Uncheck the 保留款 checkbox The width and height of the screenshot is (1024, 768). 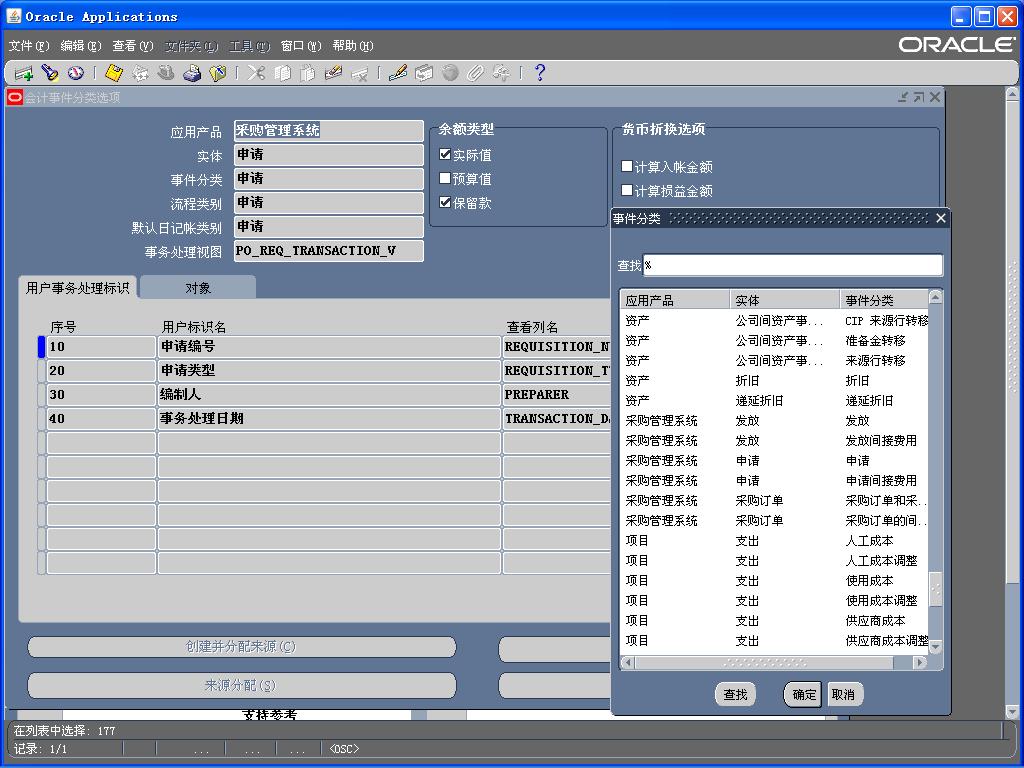click(445, 202)
